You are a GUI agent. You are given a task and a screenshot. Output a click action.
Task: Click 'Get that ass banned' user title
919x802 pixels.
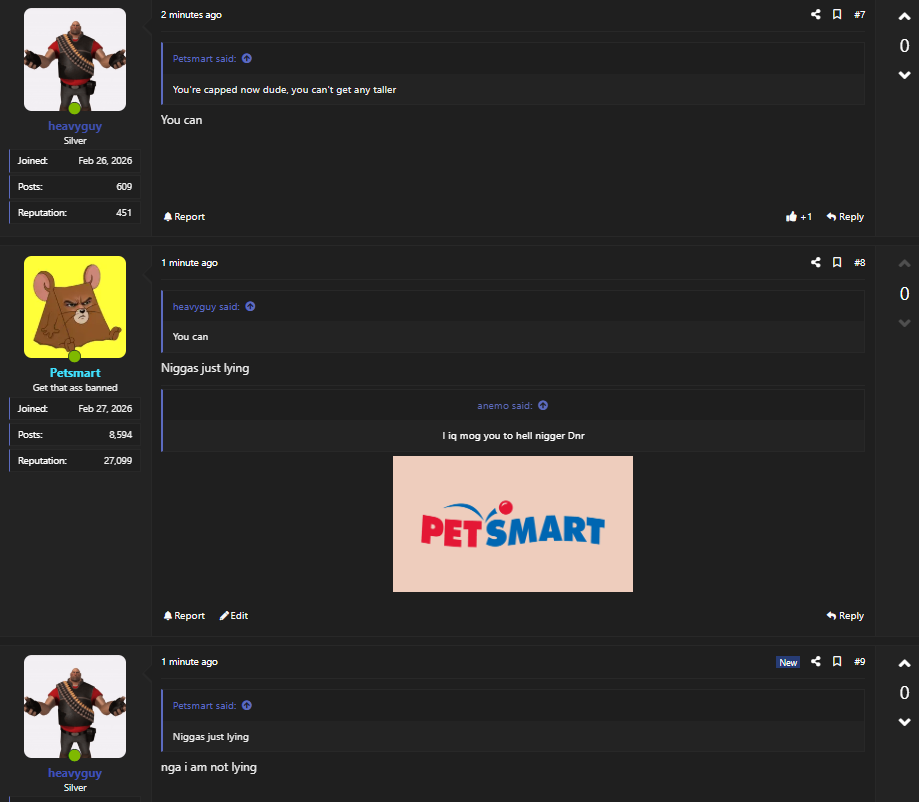tap(75, 388)
